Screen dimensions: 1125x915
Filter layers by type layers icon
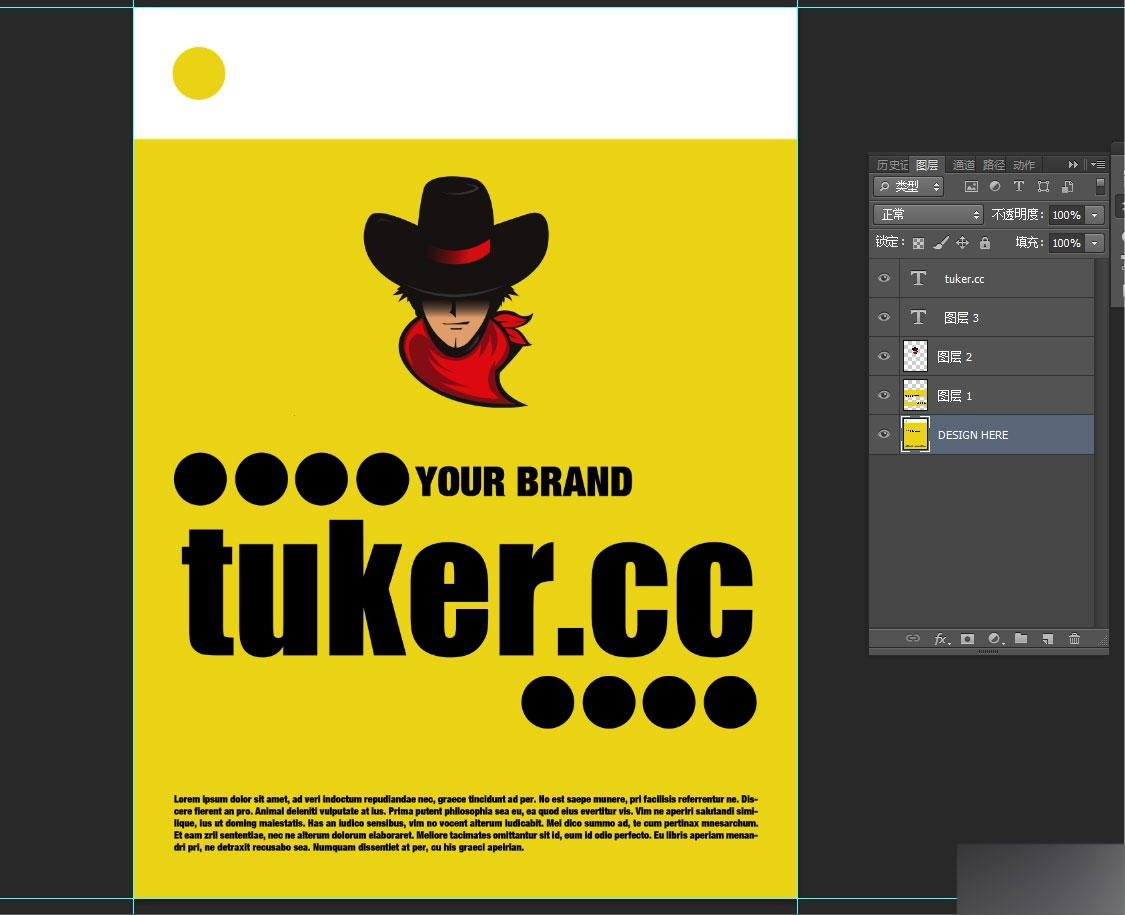click(x=1019, y=187)
